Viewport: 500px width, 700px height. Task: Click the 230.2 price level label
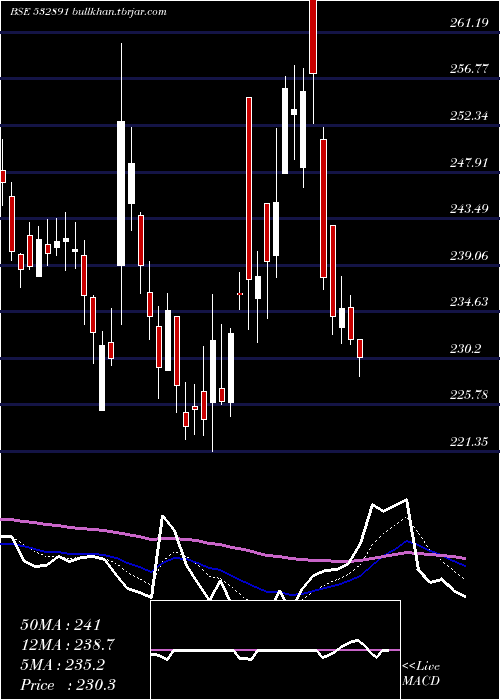tap(466, 349)
